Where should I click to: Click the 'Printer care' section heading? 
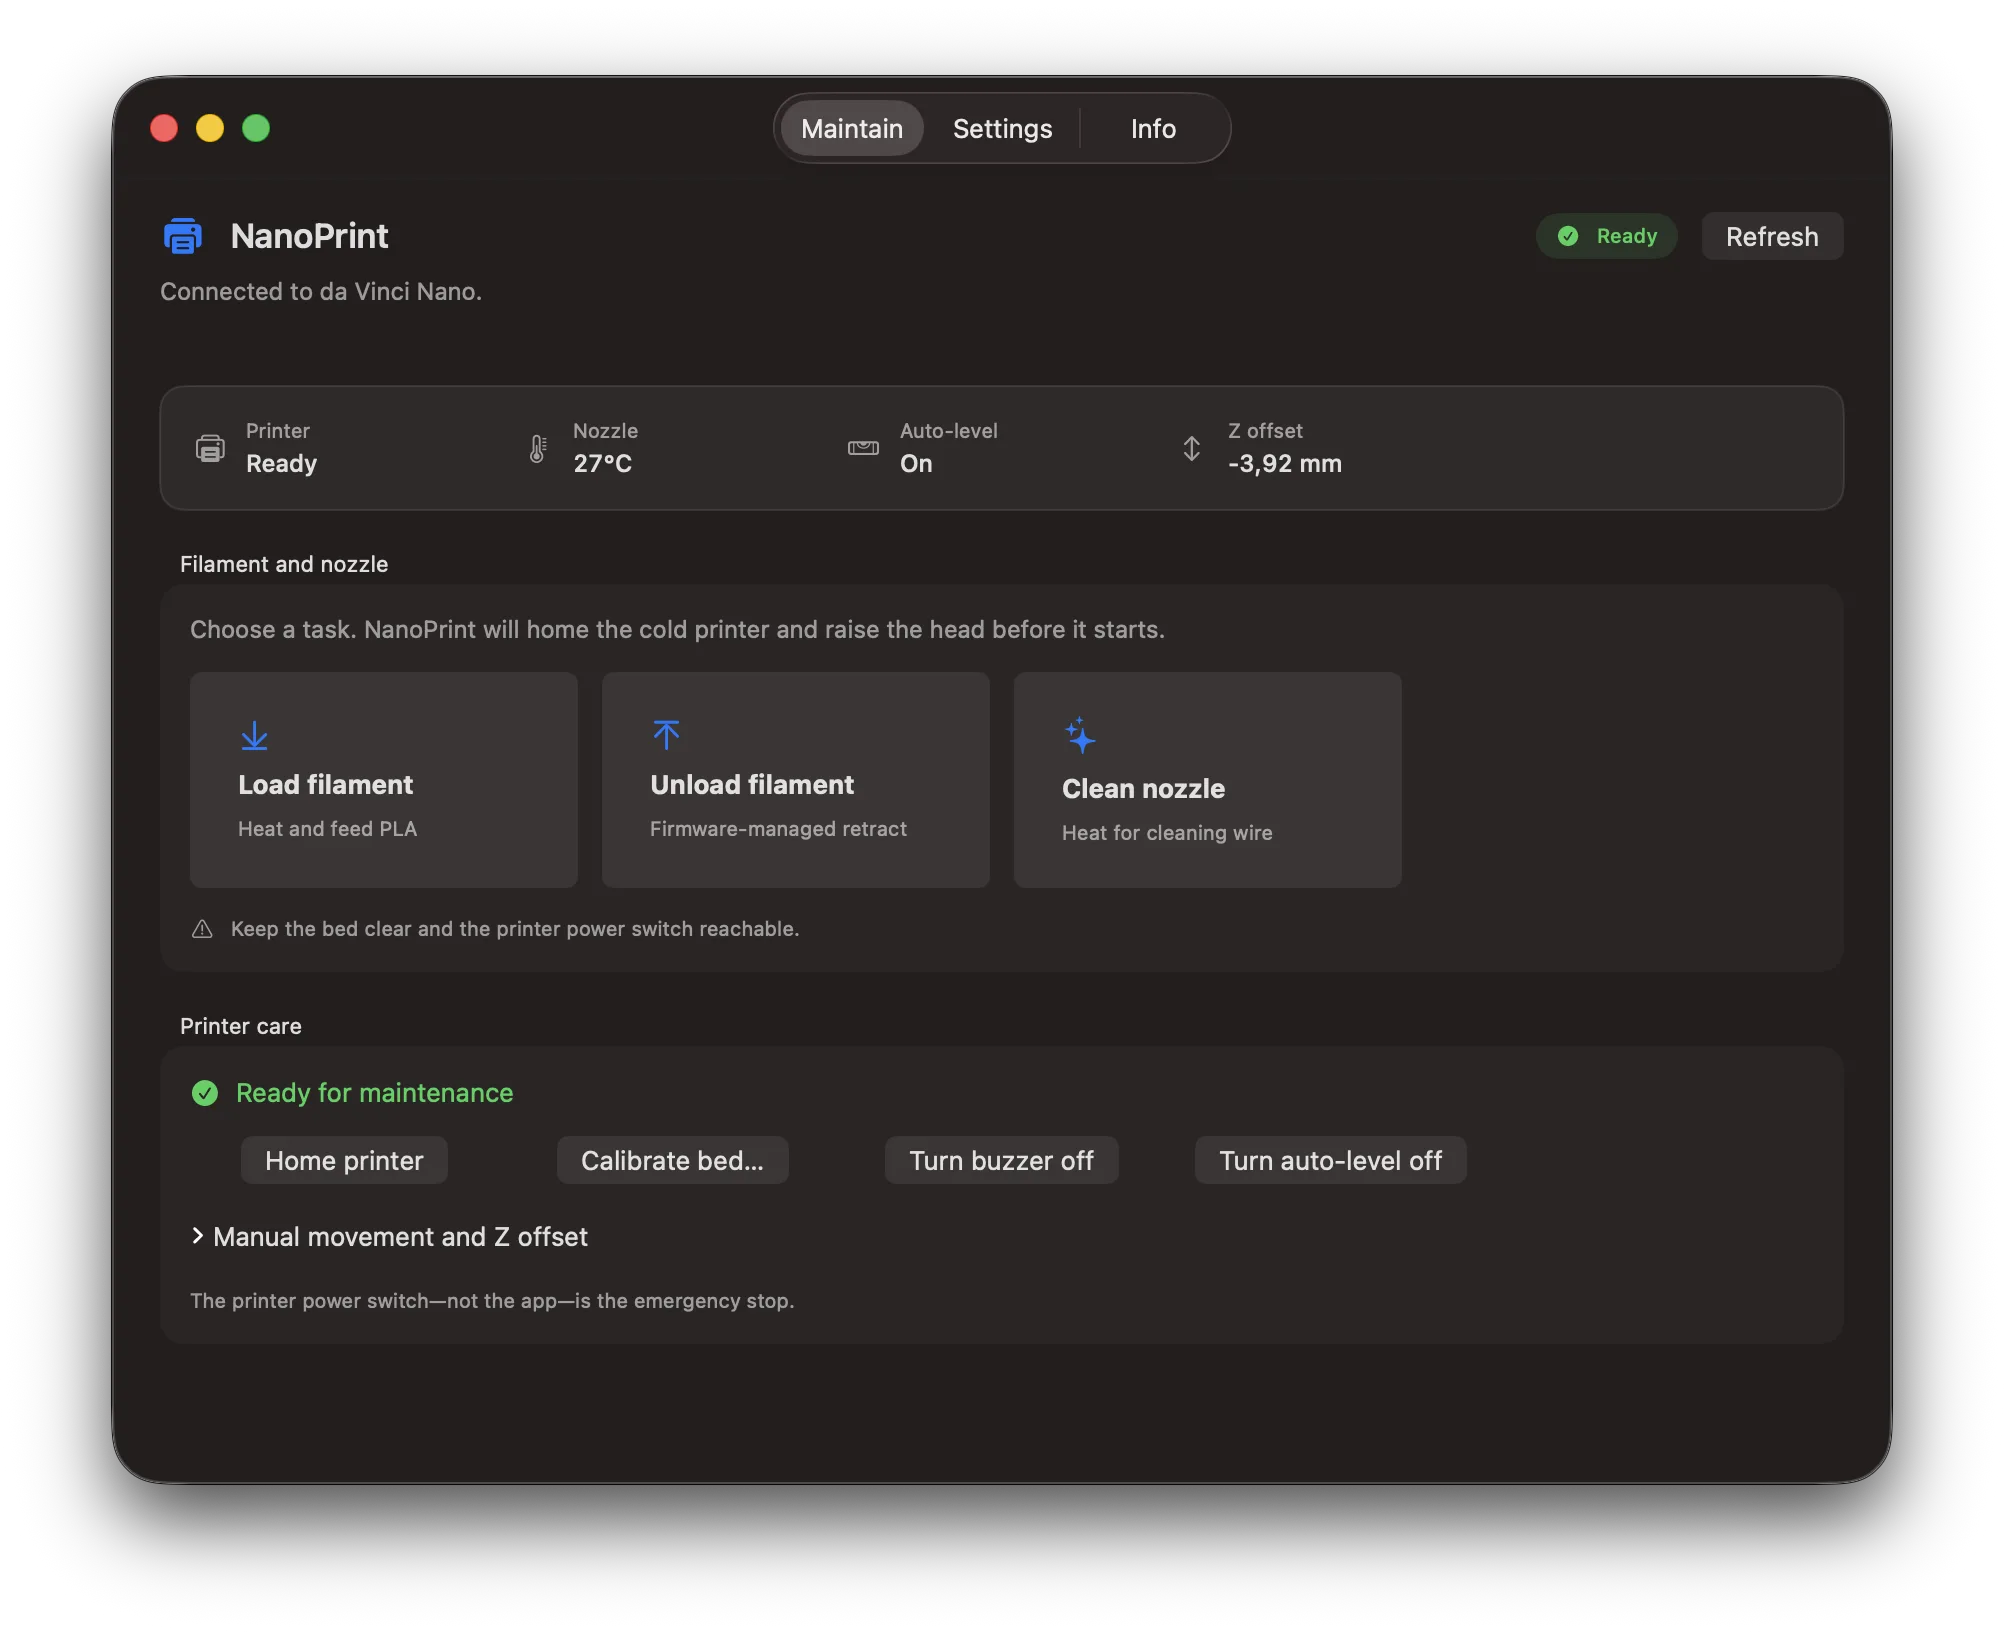[x=241, y=1026]
